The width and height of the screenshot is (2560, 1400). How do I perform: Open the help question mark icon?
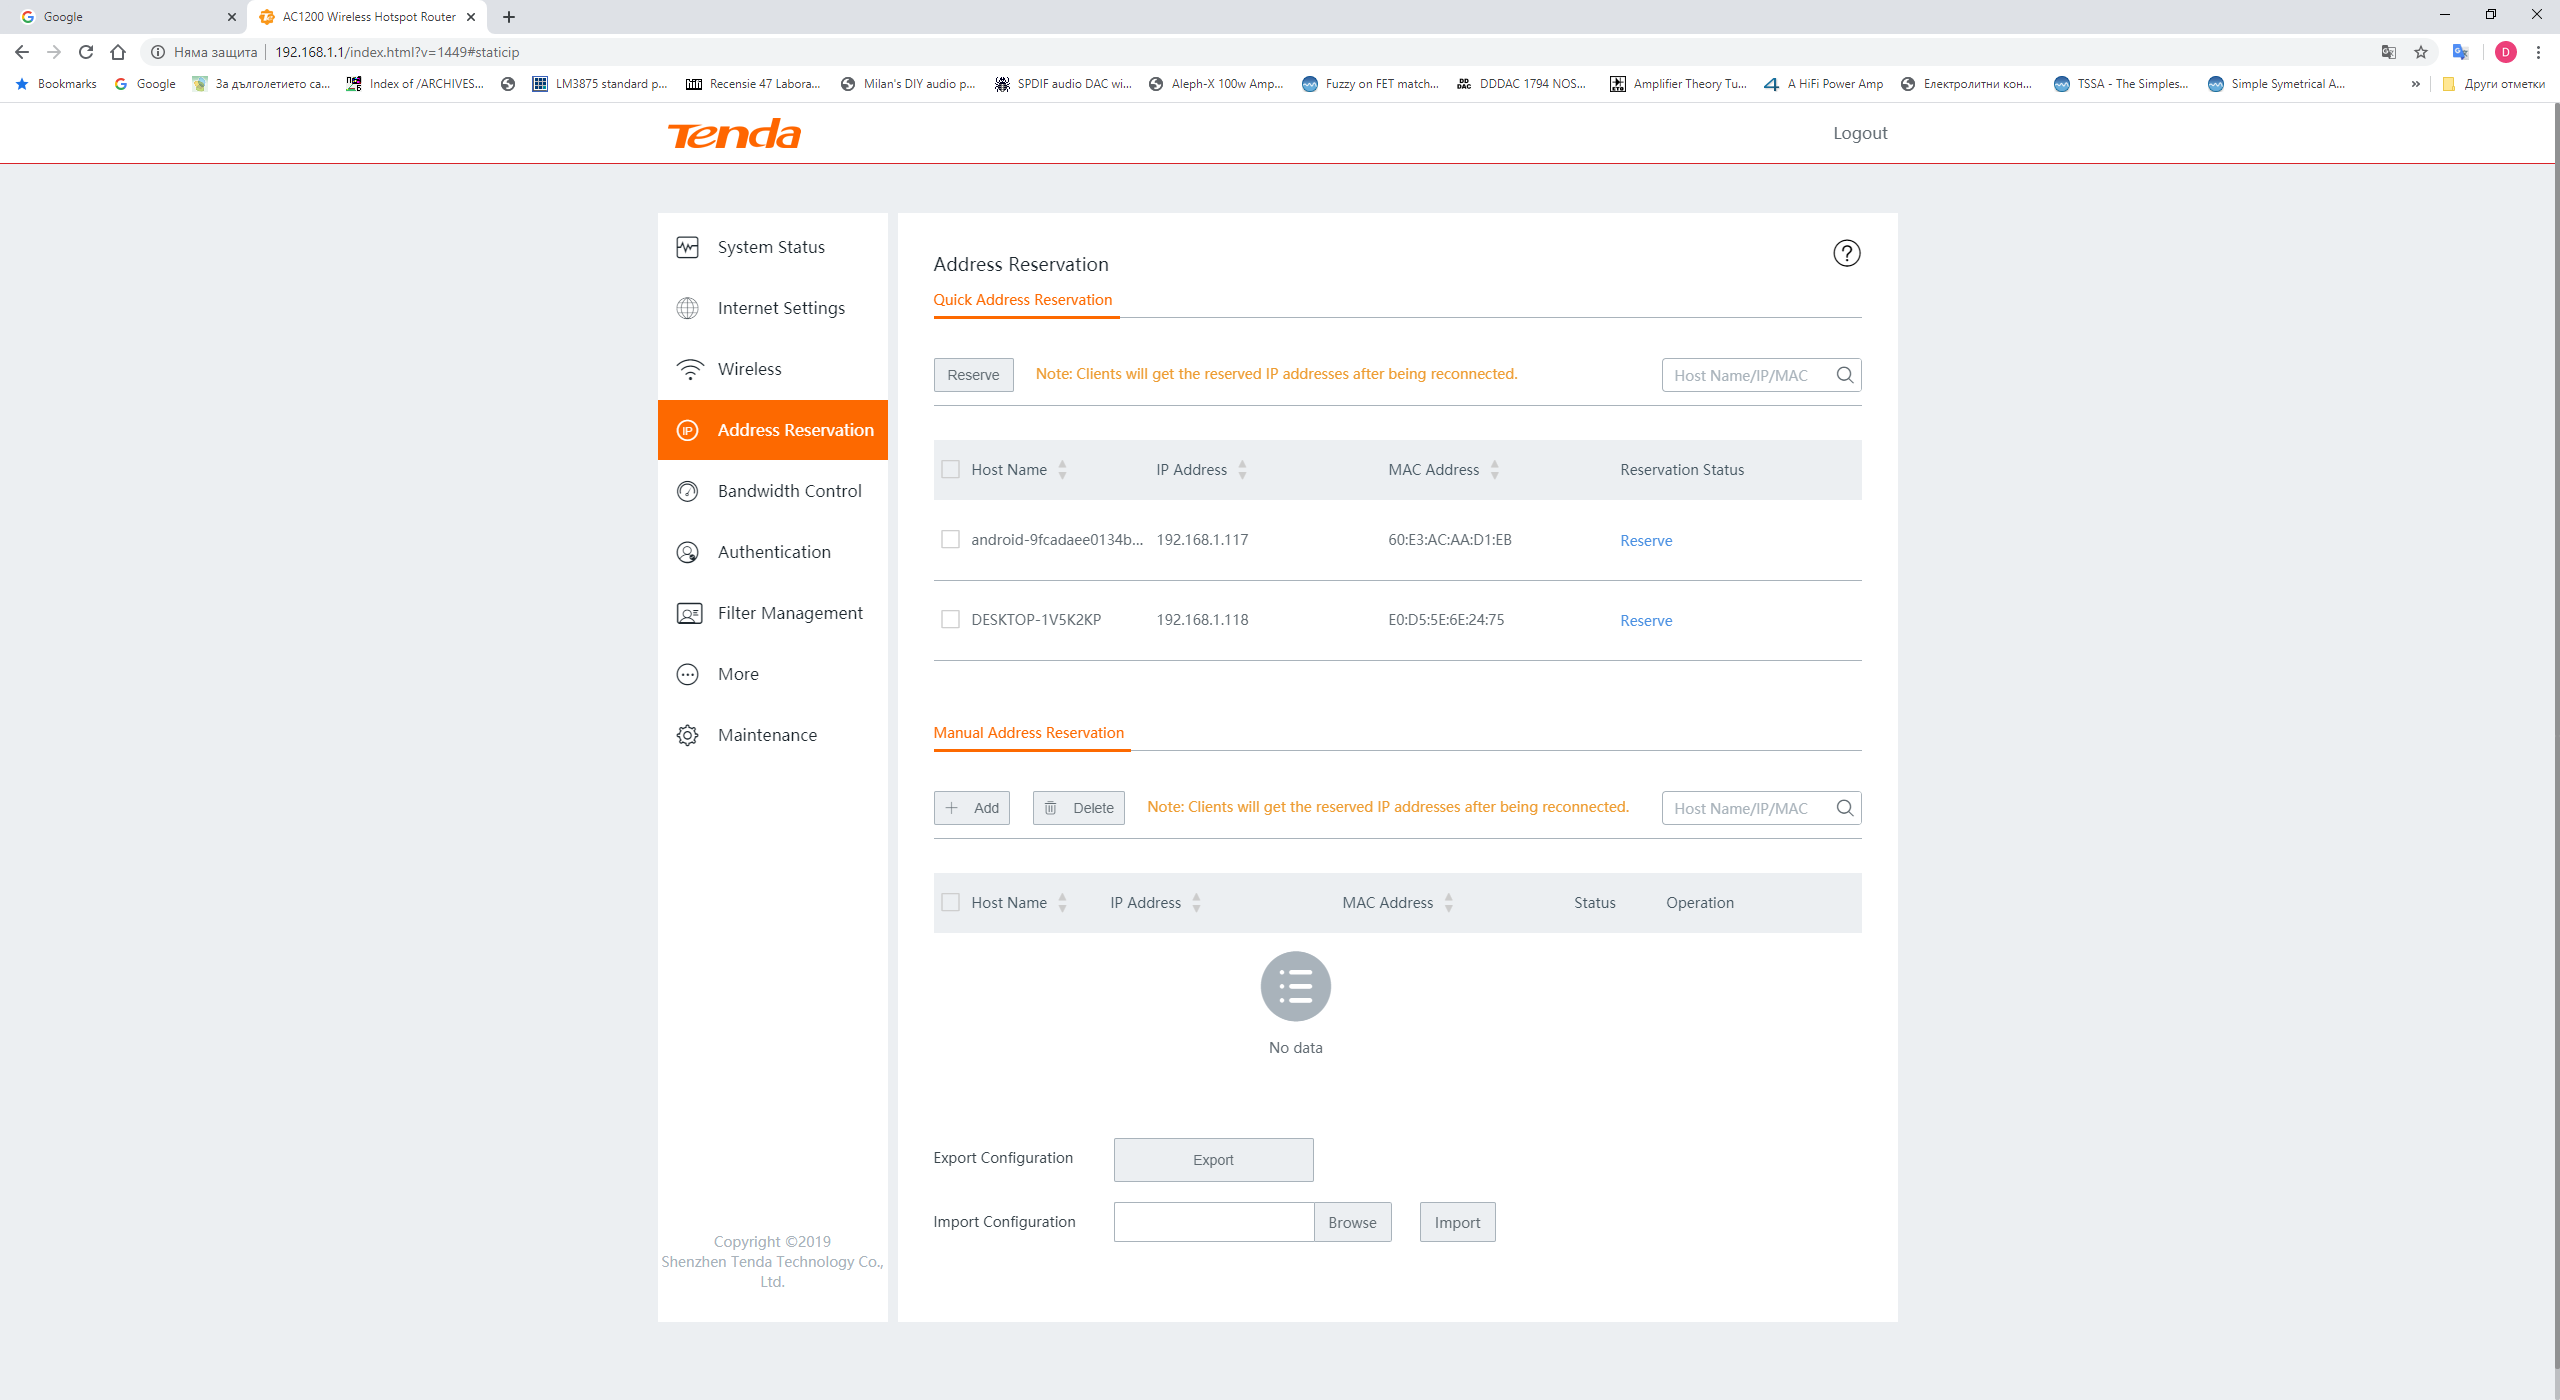pos(1846,253)
